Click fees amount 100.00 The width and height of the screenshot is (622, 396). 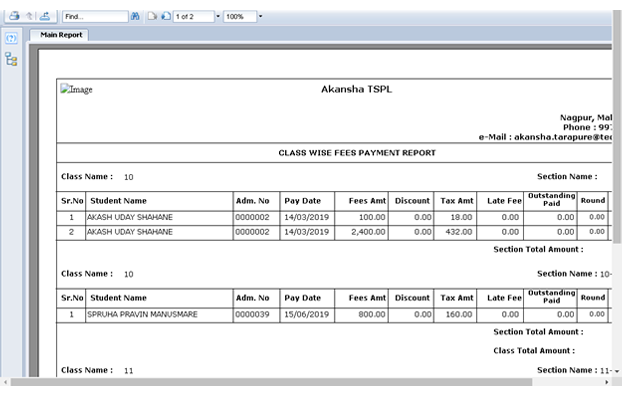tap(372, 217)
